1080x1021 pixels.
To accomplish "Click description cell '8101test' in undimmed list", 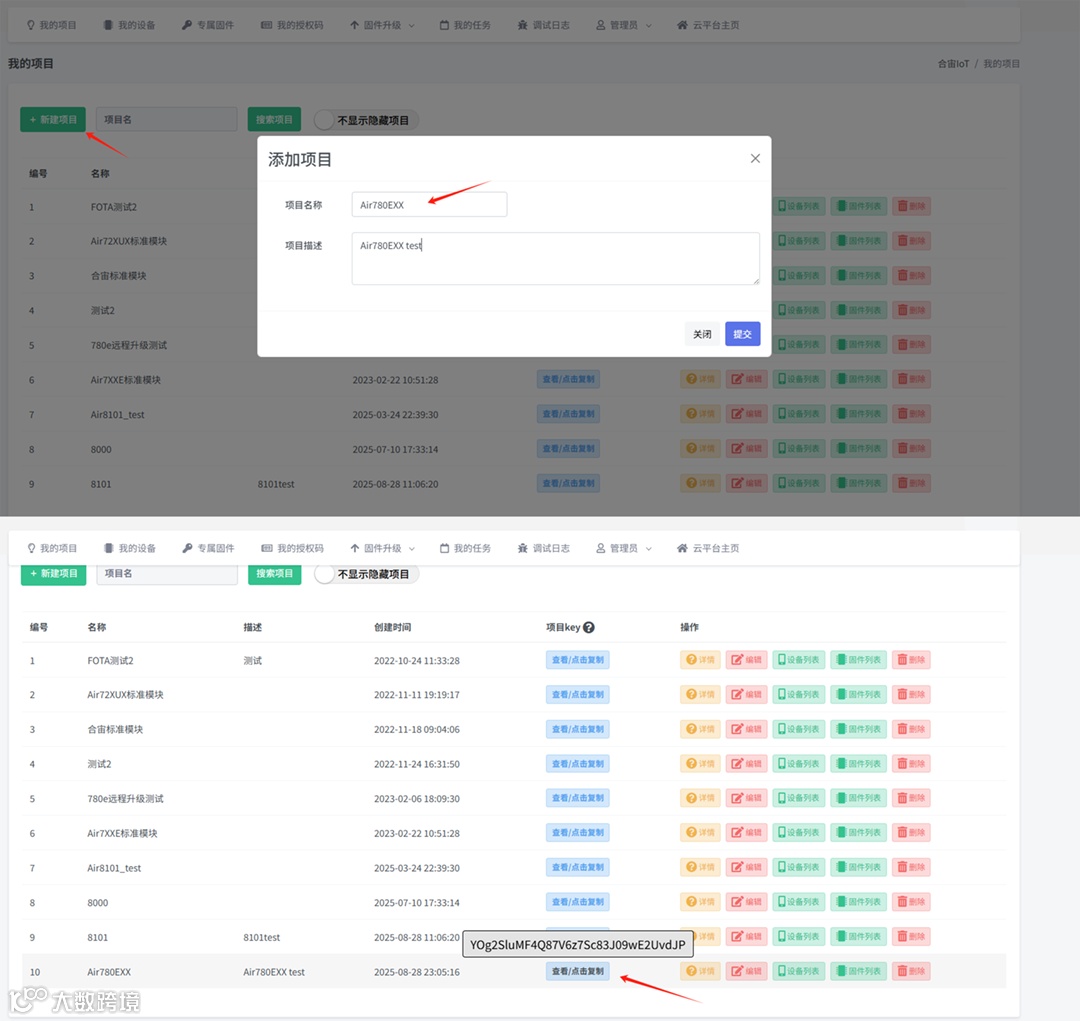I will tap(262, 938).
